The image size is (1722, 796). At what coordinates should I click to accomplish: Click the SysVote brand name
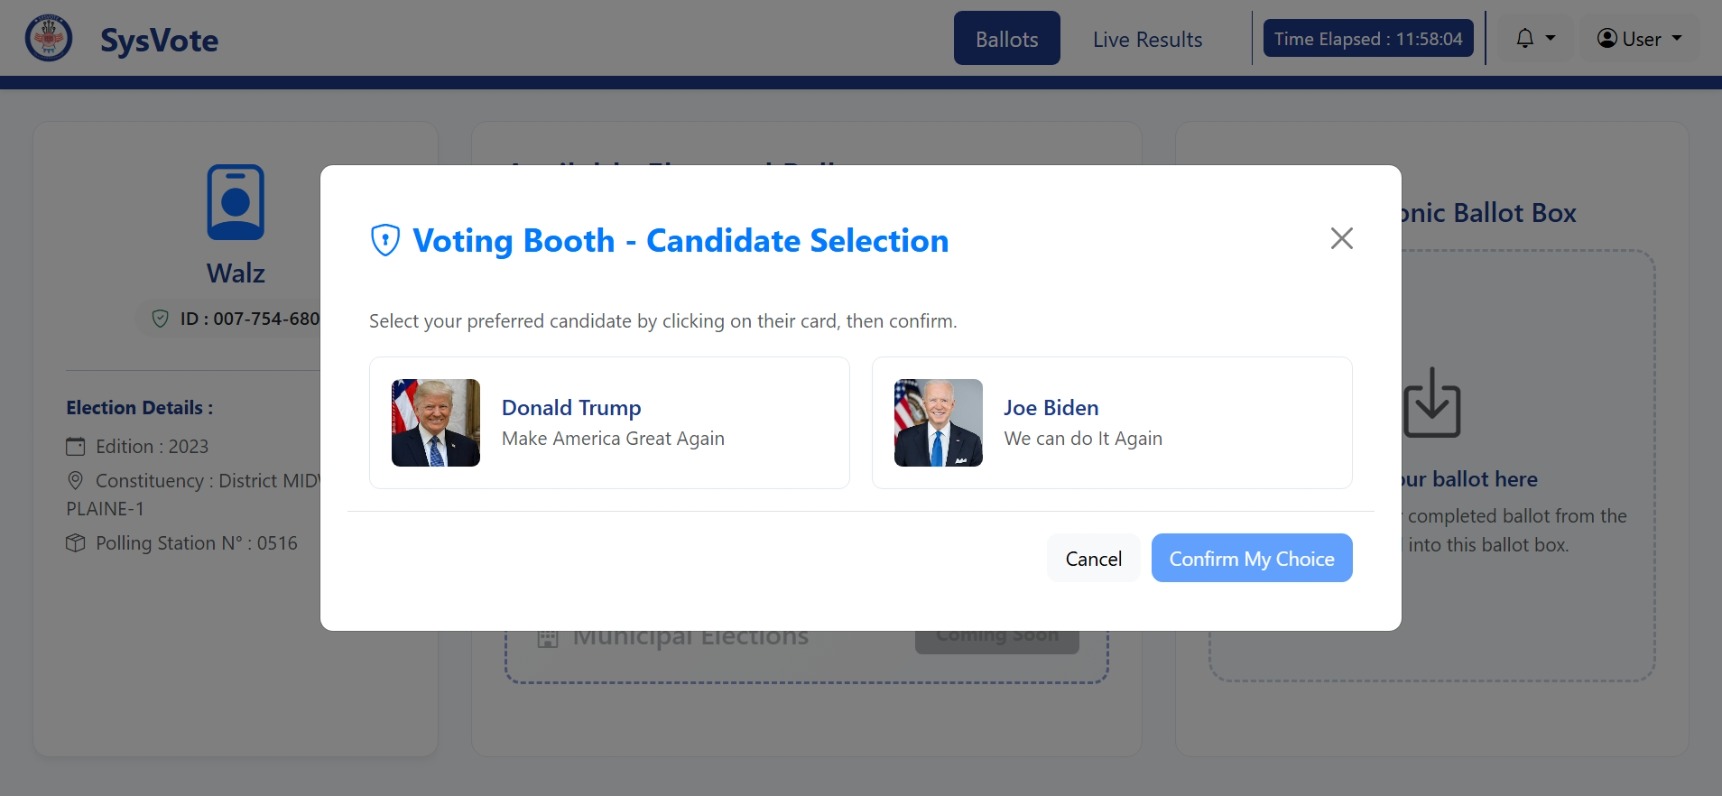tap(159, 40)
